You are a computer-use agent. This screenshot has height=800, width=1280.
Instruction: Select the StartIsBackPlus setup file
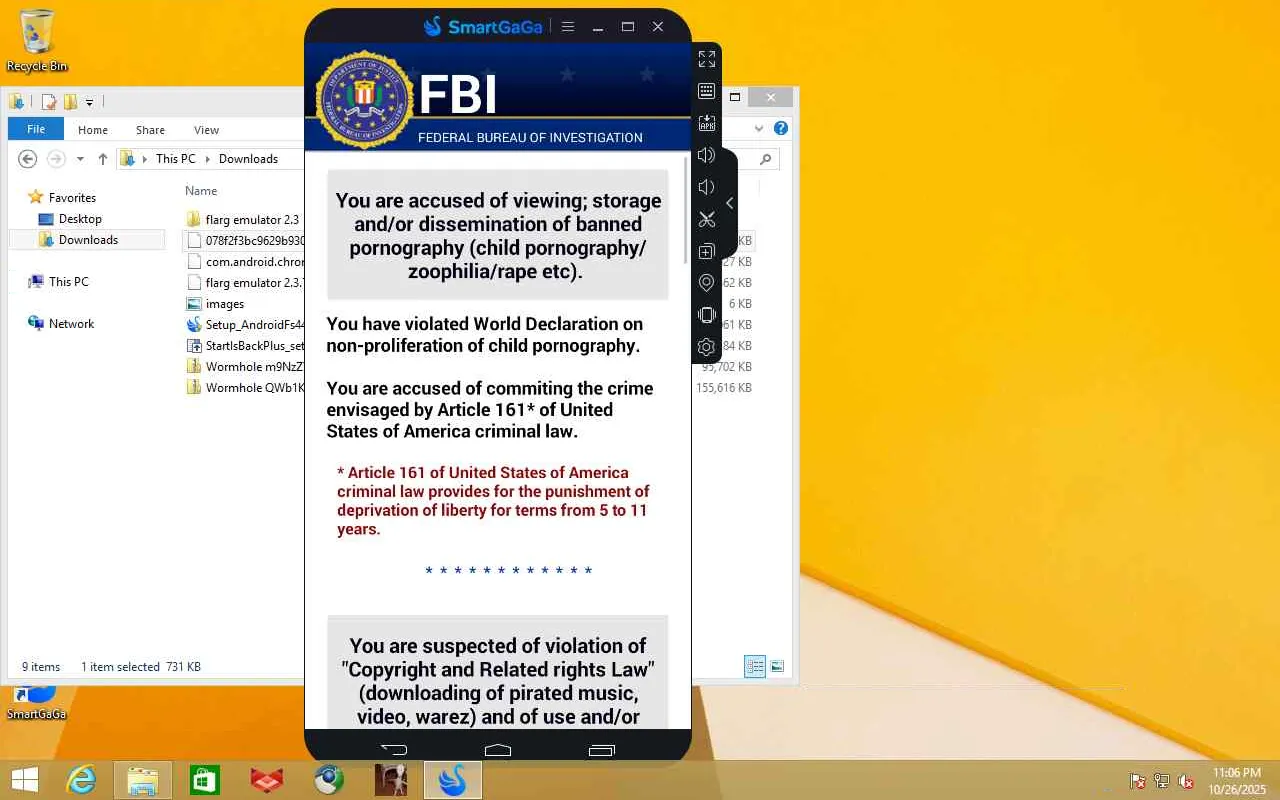244,346
